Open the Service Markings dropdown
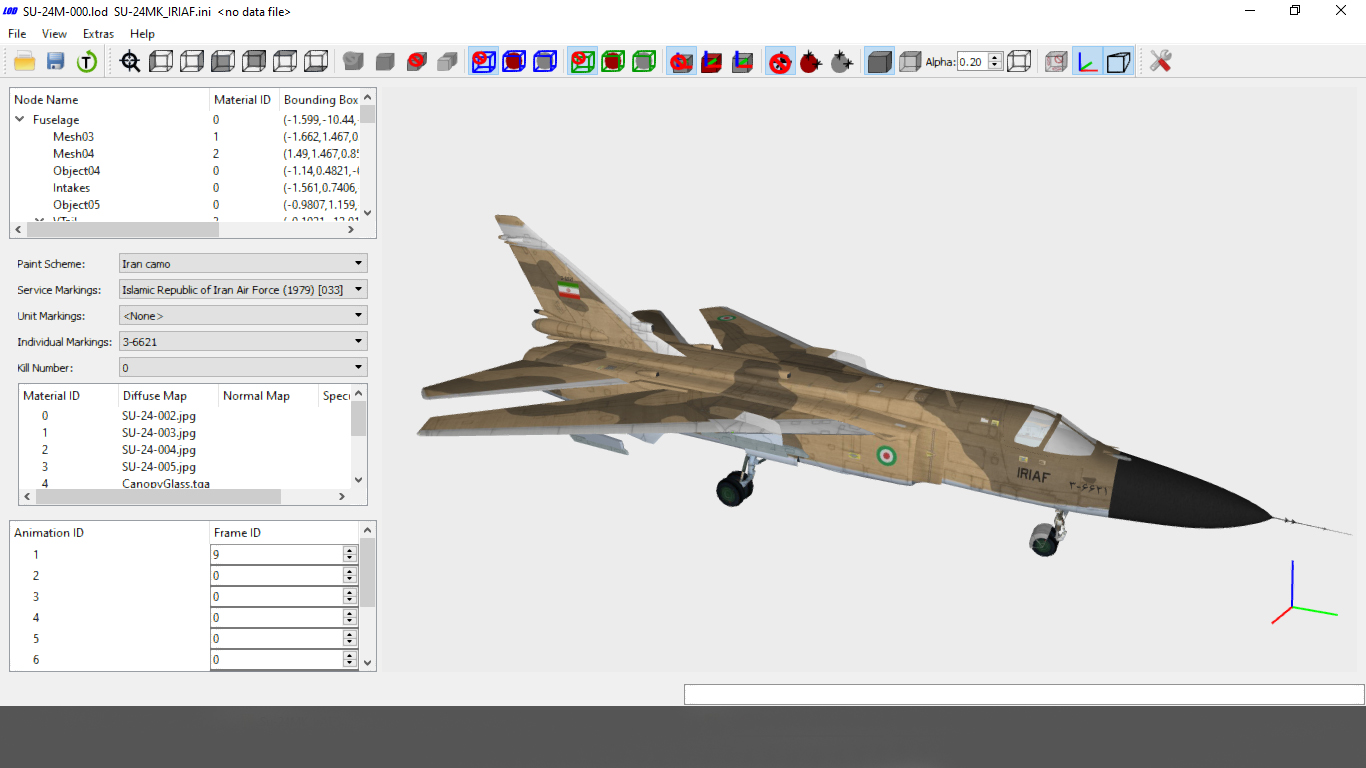The image size is (1366, 768). (243, 290)
